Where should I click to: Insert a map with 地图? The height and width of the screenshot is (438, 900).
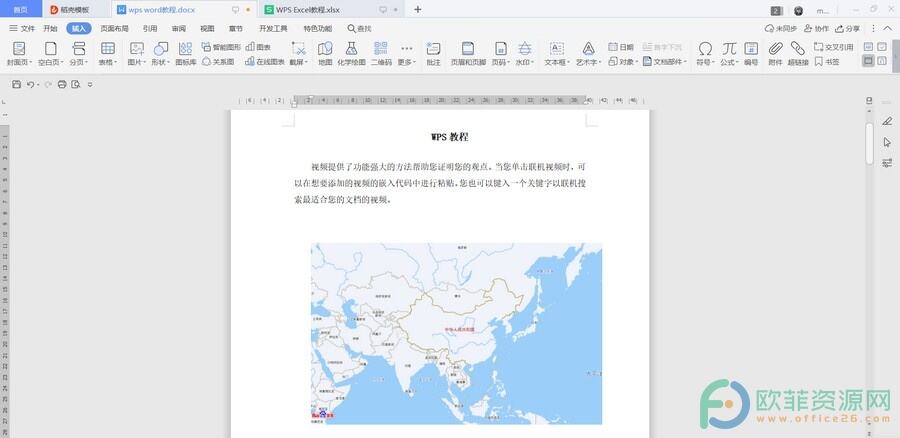[325, 53]
